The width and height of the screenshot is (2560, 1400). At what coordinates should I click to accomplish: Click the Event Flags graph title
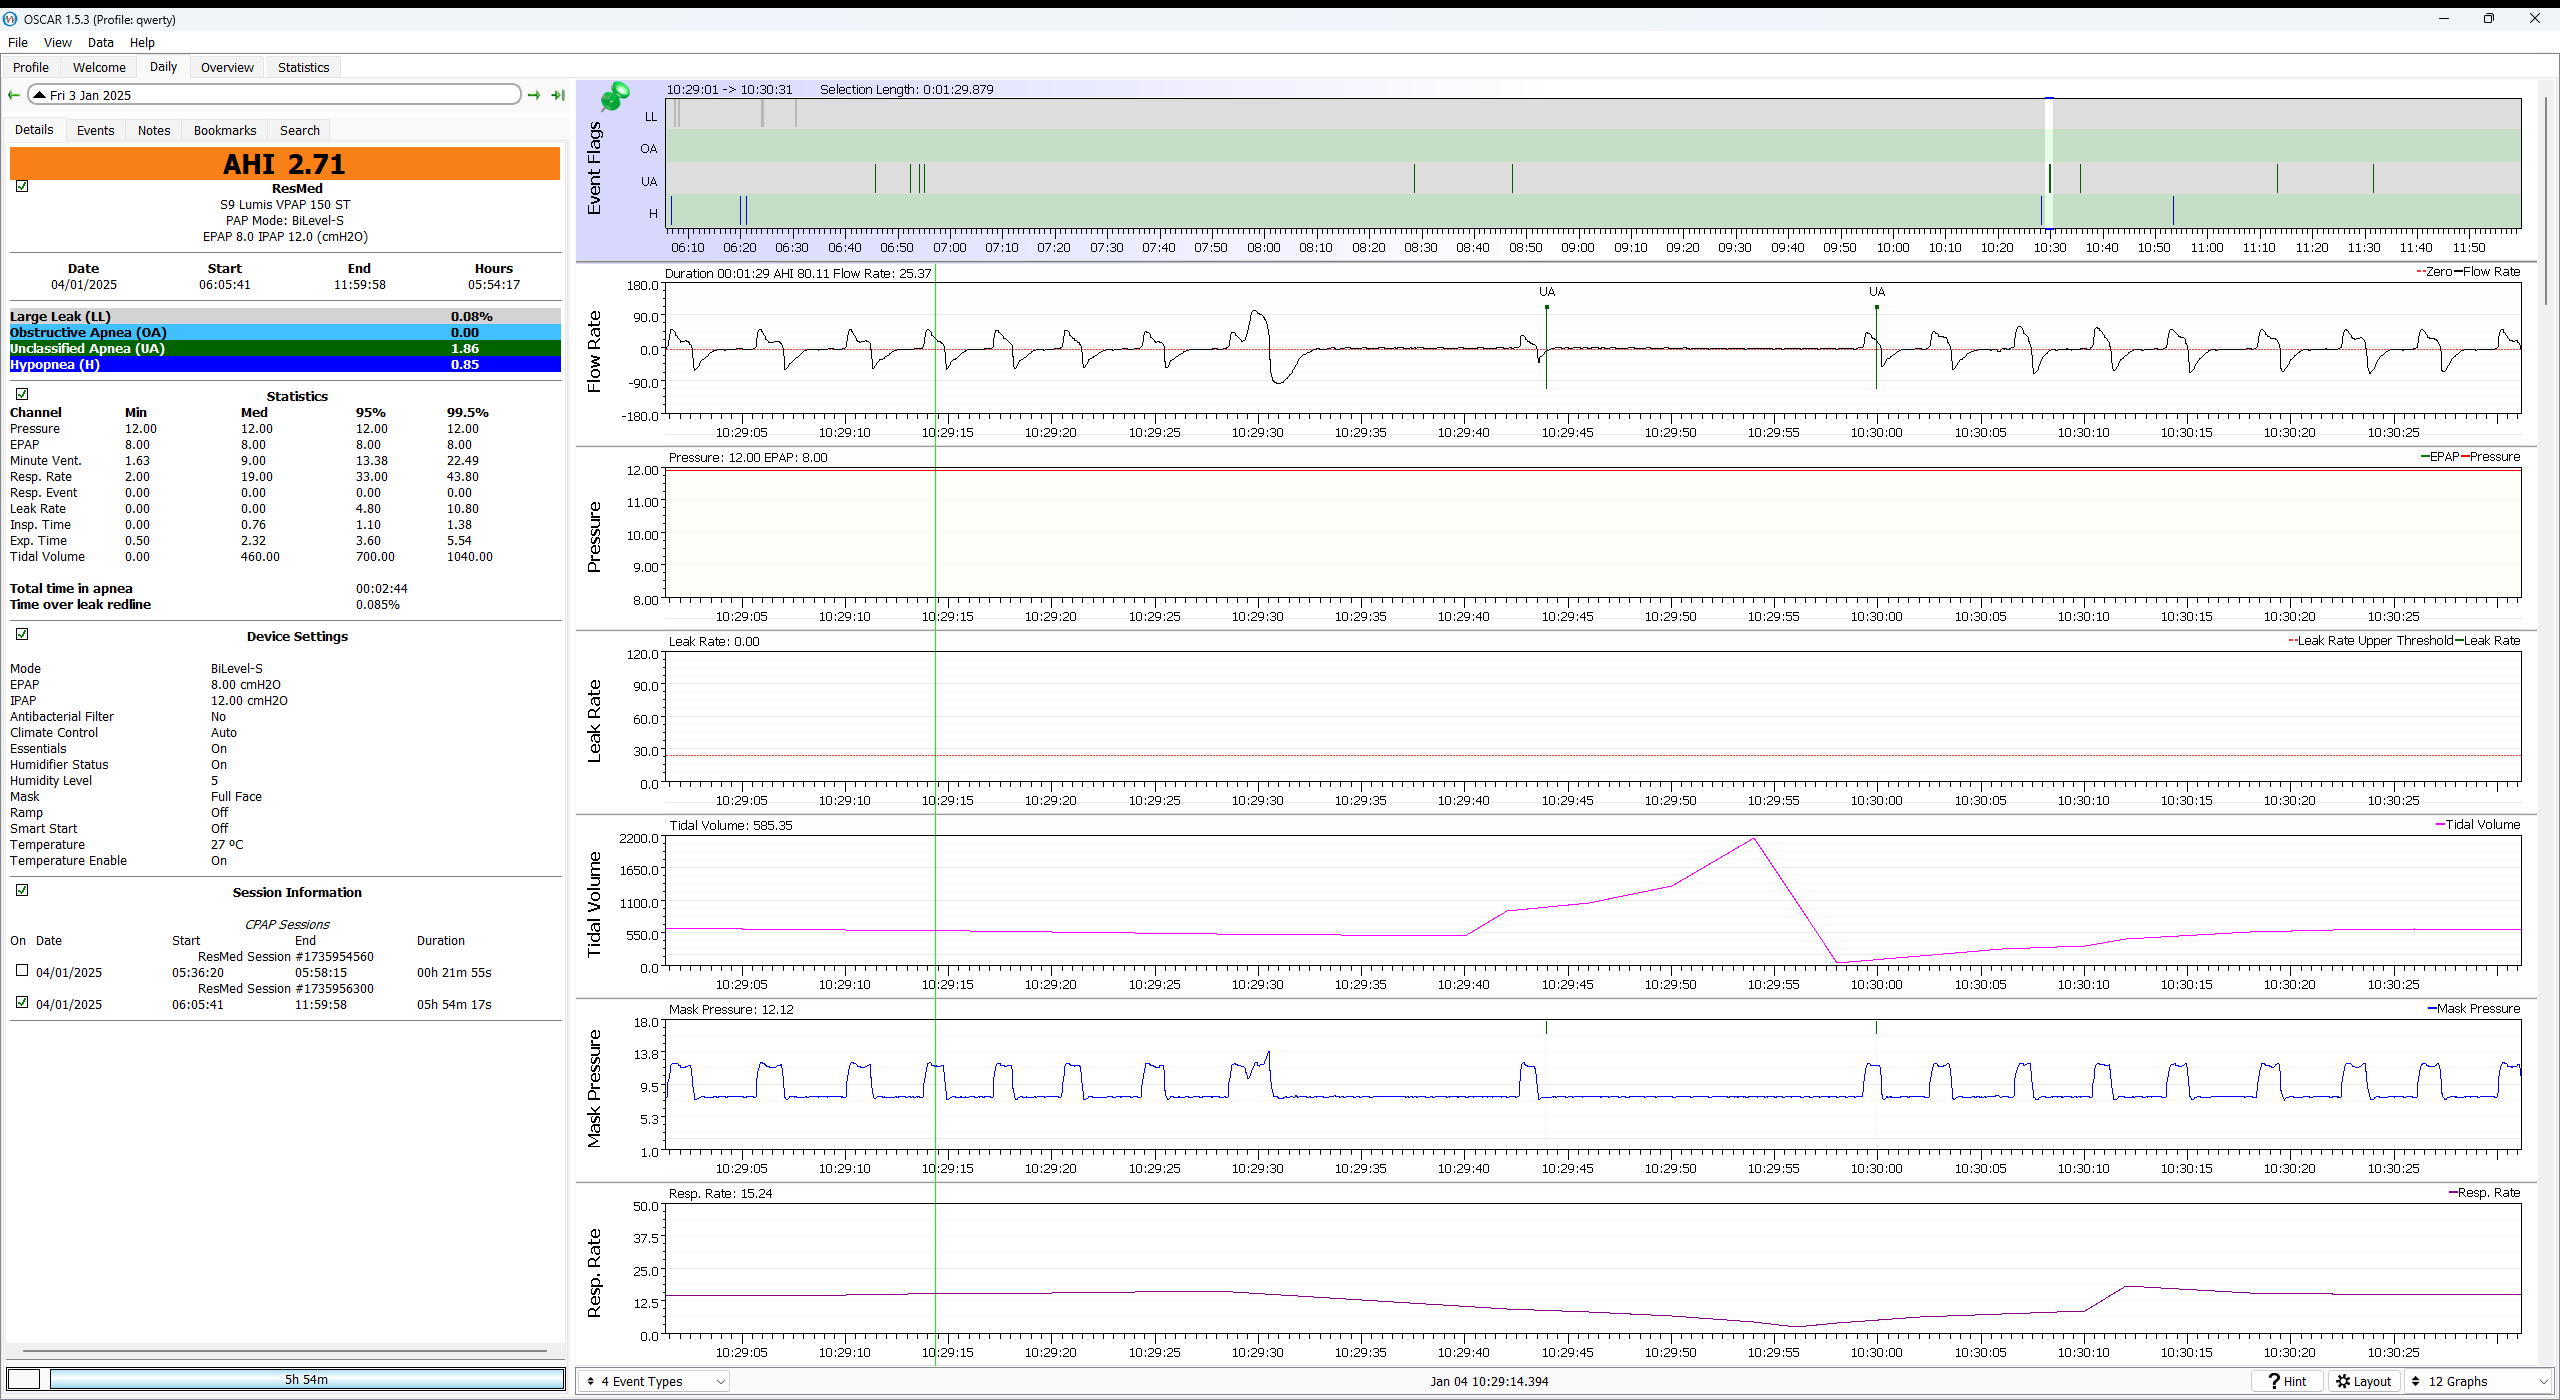click(594, 167)
